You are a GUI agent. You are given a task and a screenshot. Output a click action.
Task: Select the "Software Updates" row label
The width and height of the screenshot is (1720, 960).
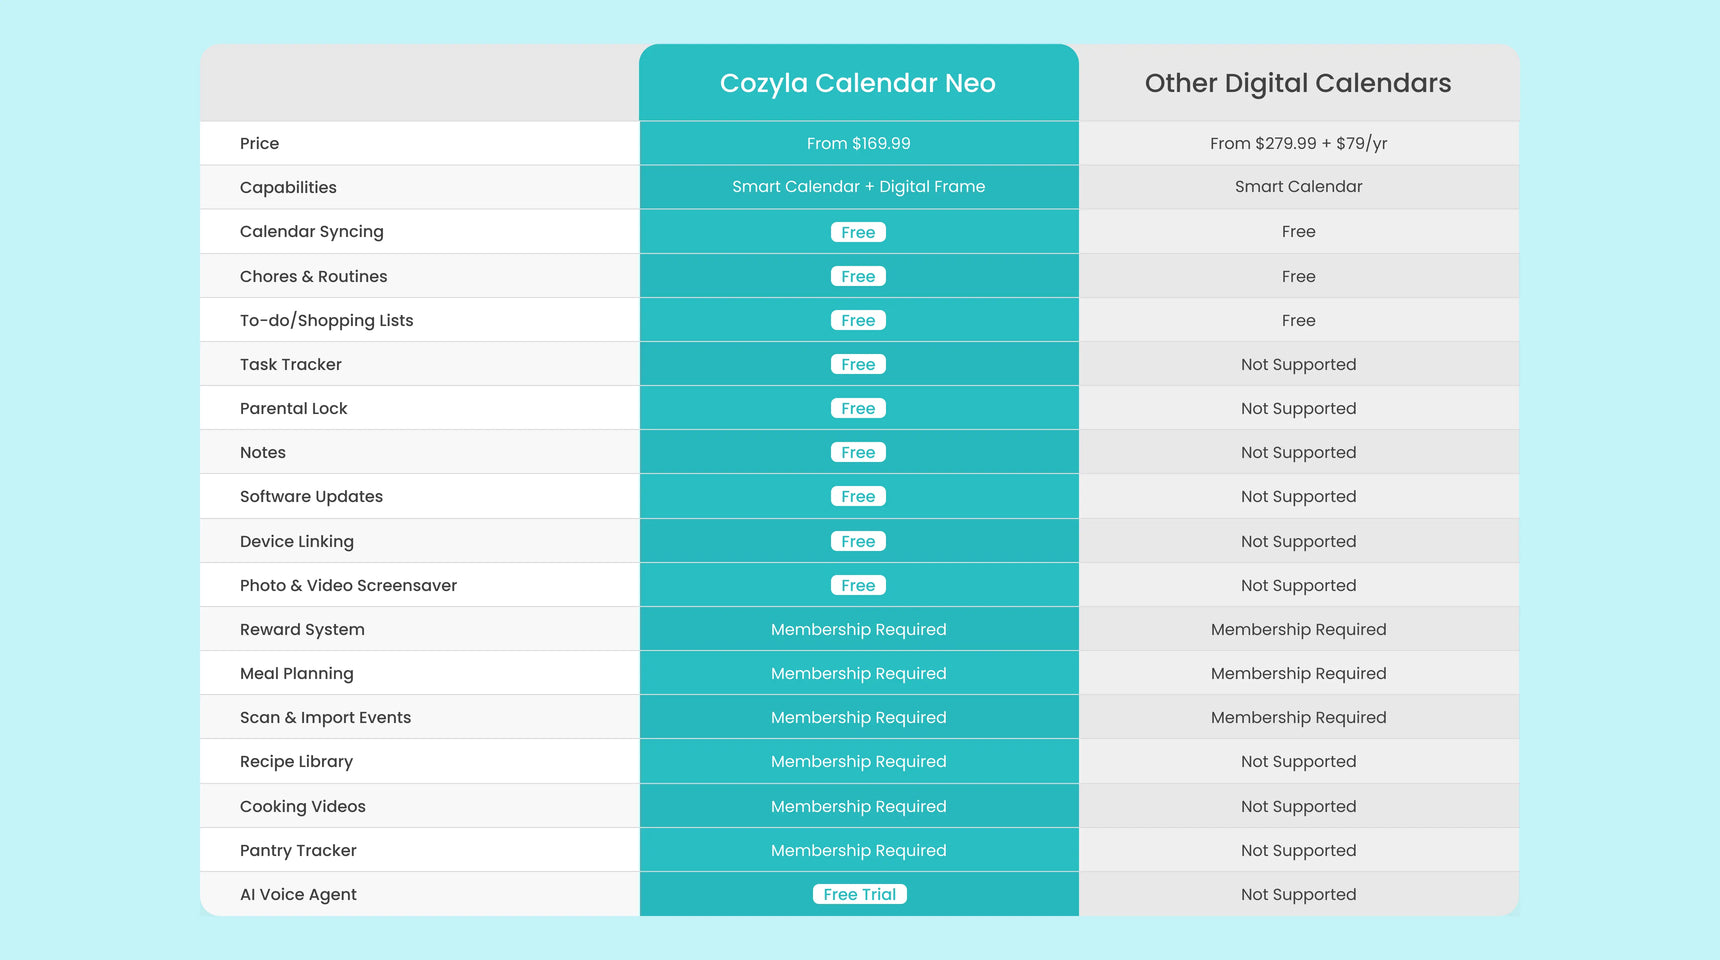coord(311,496)
